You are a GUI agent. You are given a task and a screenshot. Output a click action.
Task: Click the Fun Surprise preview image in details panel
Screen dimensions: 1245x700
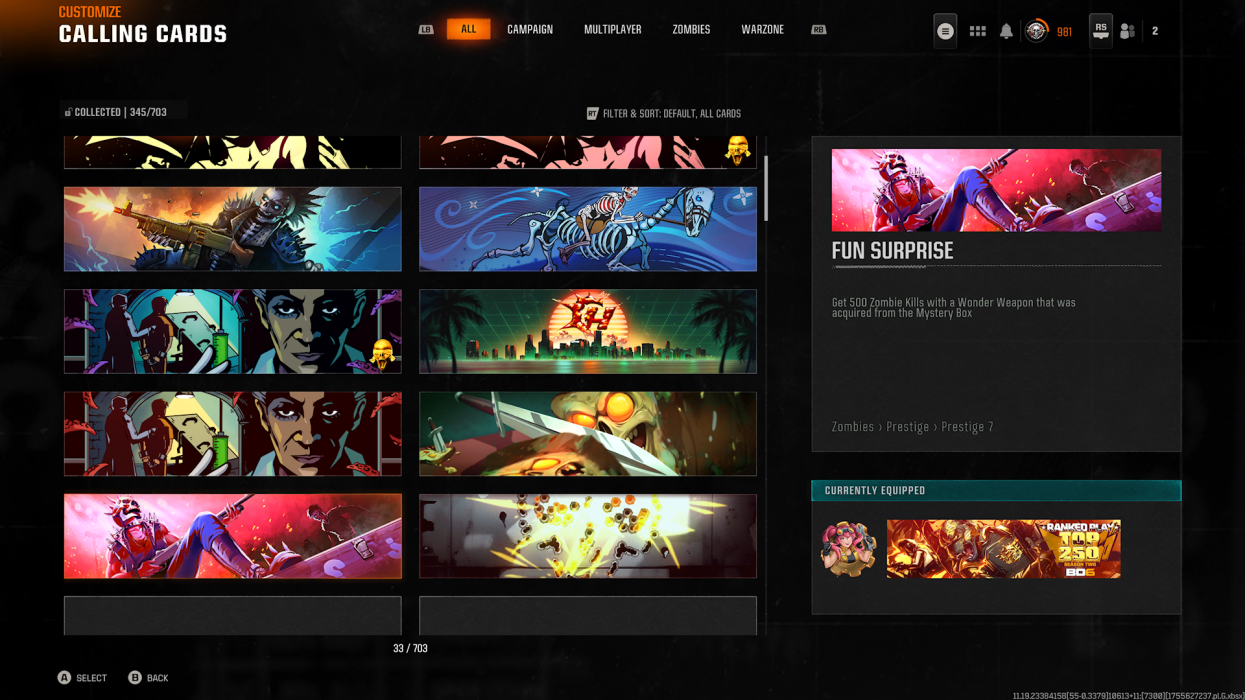pos(996,190)
